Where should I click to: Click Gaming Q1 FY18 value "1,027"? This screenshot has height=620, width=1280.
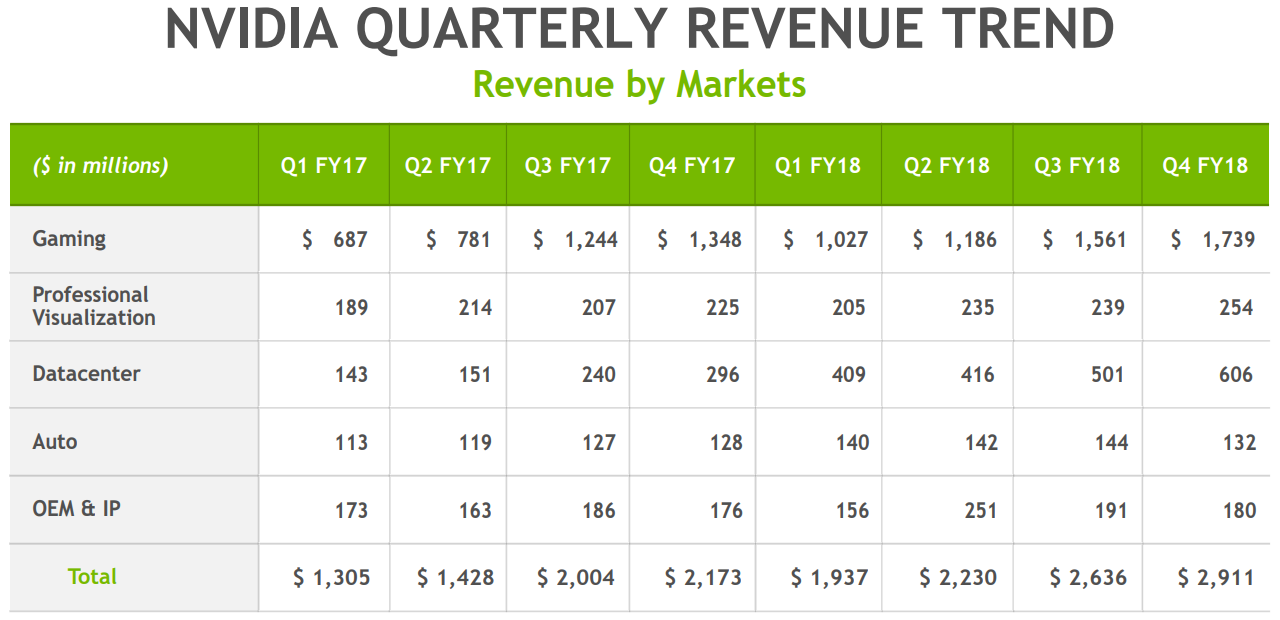(x=840, y=240)
